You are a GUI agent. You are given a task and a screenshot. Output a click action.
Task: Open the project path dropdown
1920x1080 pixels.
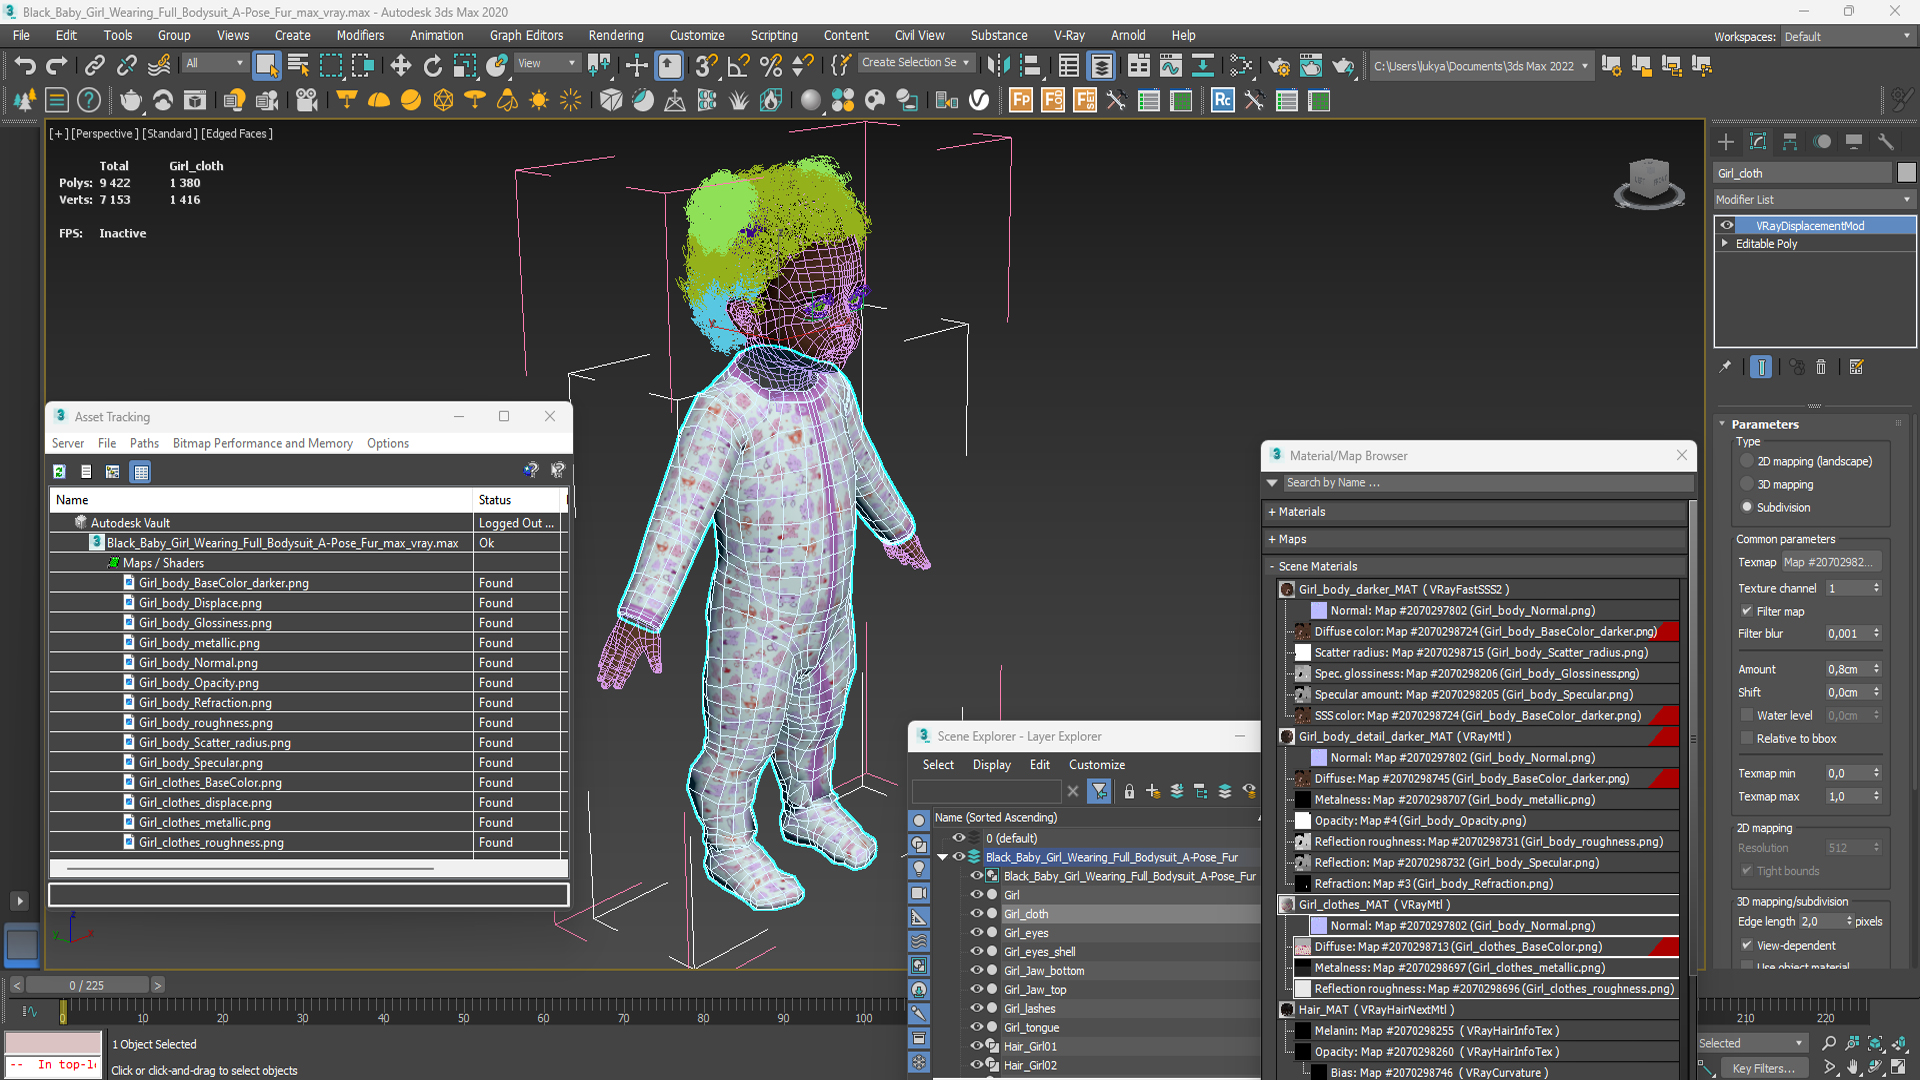tap(1480, 66)
